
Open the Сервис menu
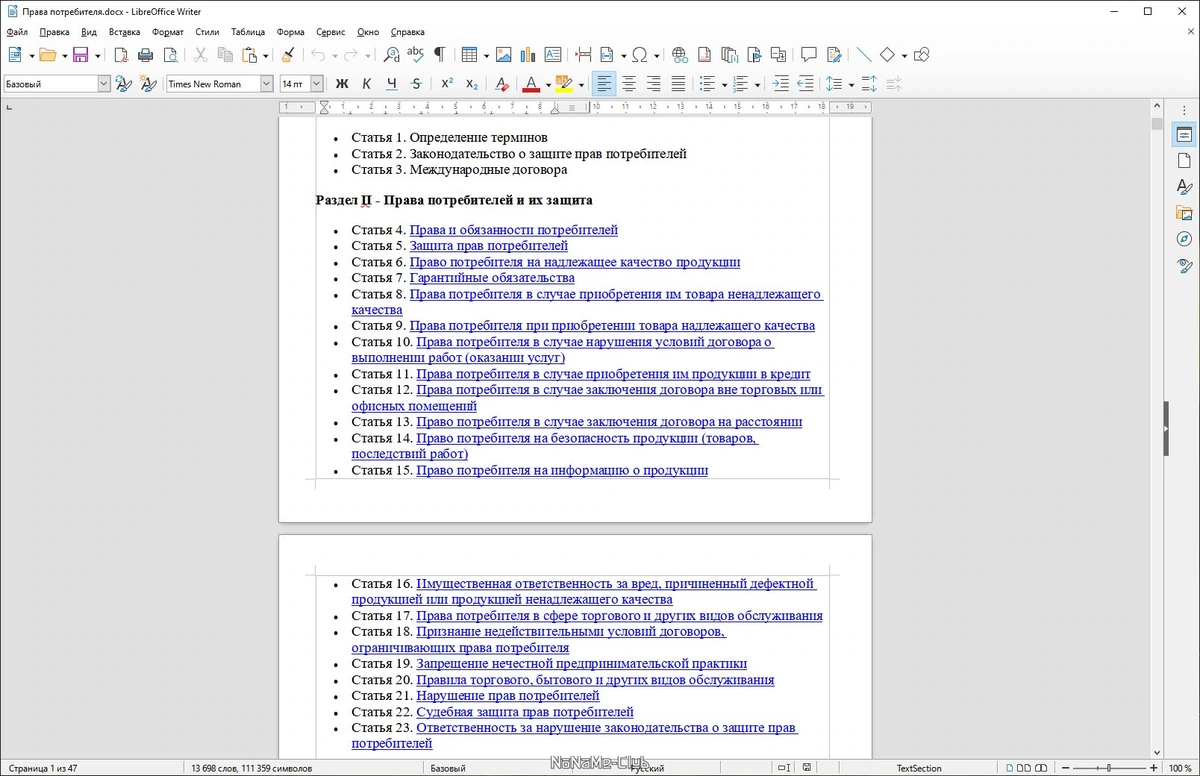(x=332, y=32)
